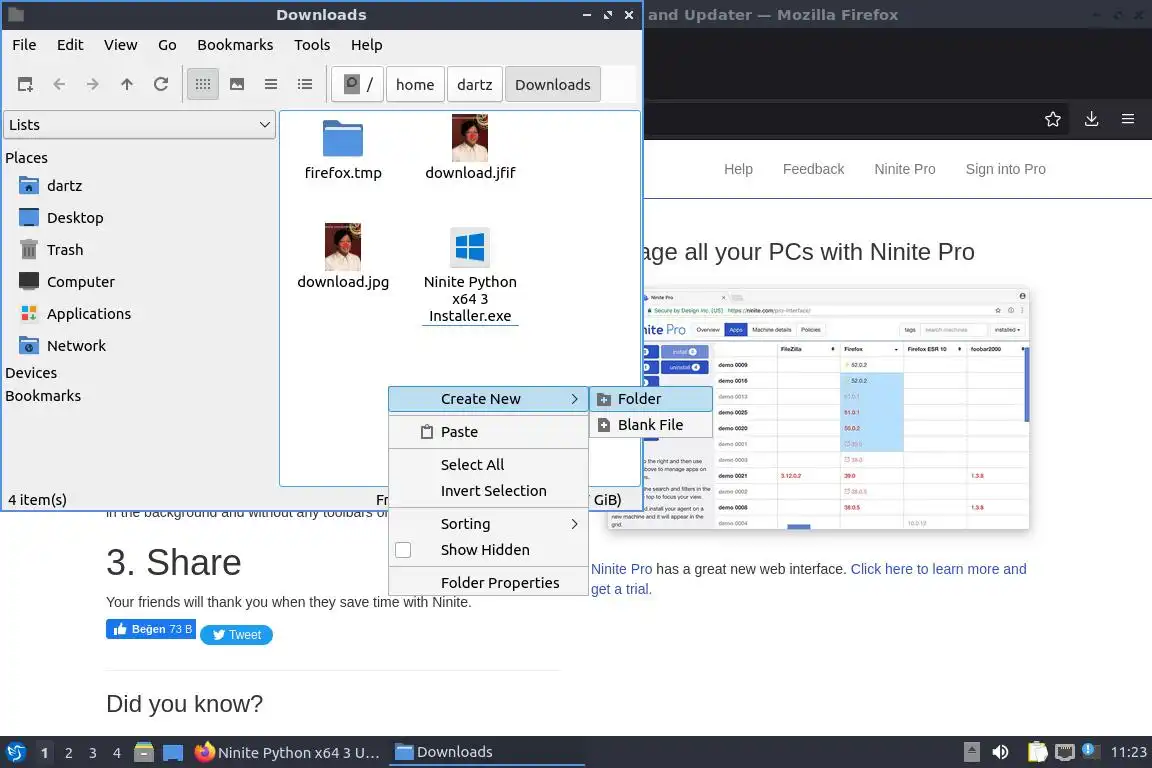Screen dimensions: 1152x768
Task: Open new tab icon in file manager toolbar
Action: (25, 85)
